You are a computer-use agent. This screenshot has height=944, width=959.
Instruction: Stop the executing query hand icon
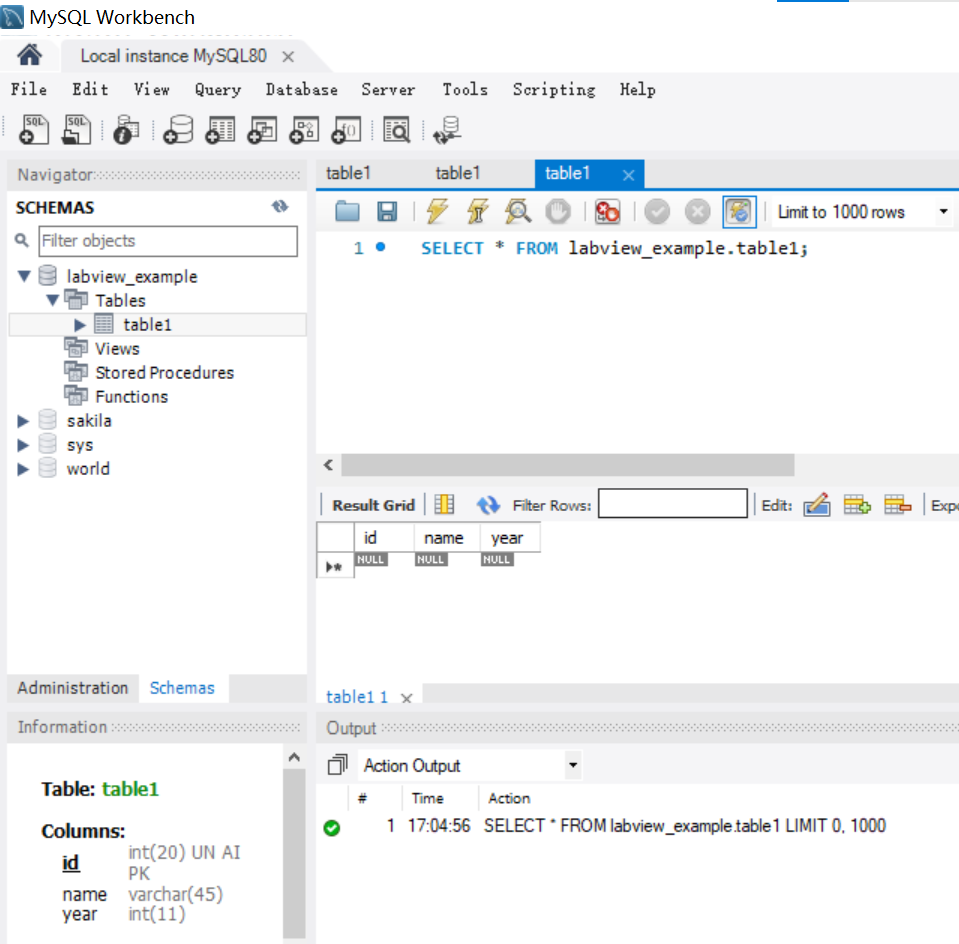pyautogui.click(x=558, y=212)
